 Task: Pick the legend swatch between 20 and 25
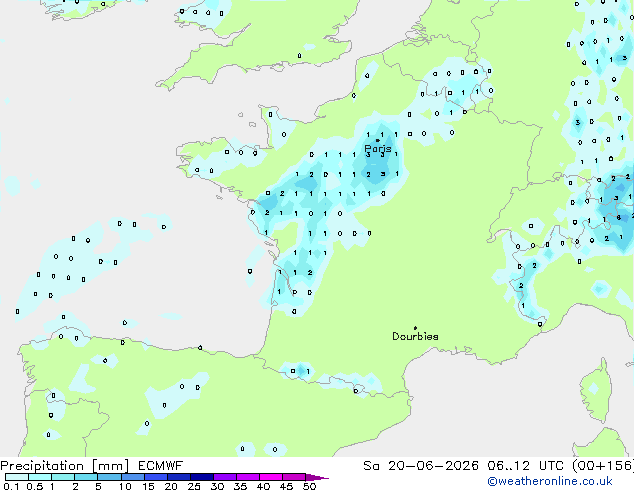click(x=178, y=477)
